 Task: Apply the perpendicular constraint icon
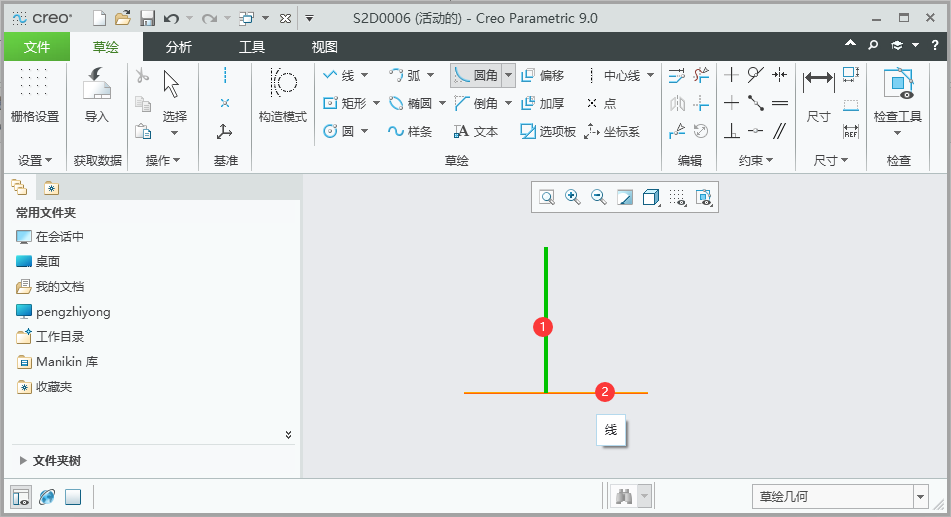pos(731,131)
